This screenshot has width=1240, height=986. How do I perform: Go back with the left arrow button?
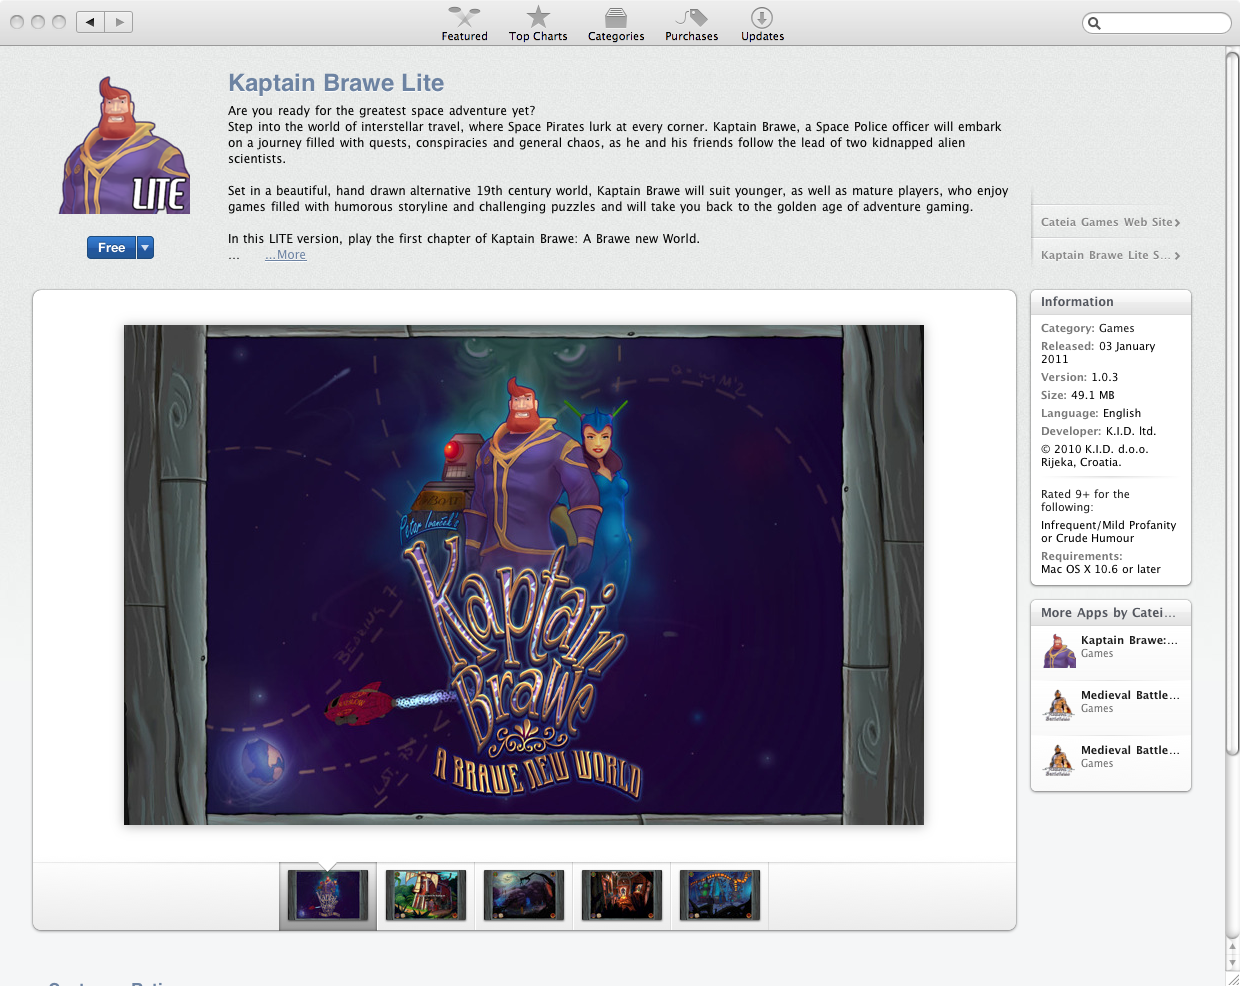click(90, 22)
